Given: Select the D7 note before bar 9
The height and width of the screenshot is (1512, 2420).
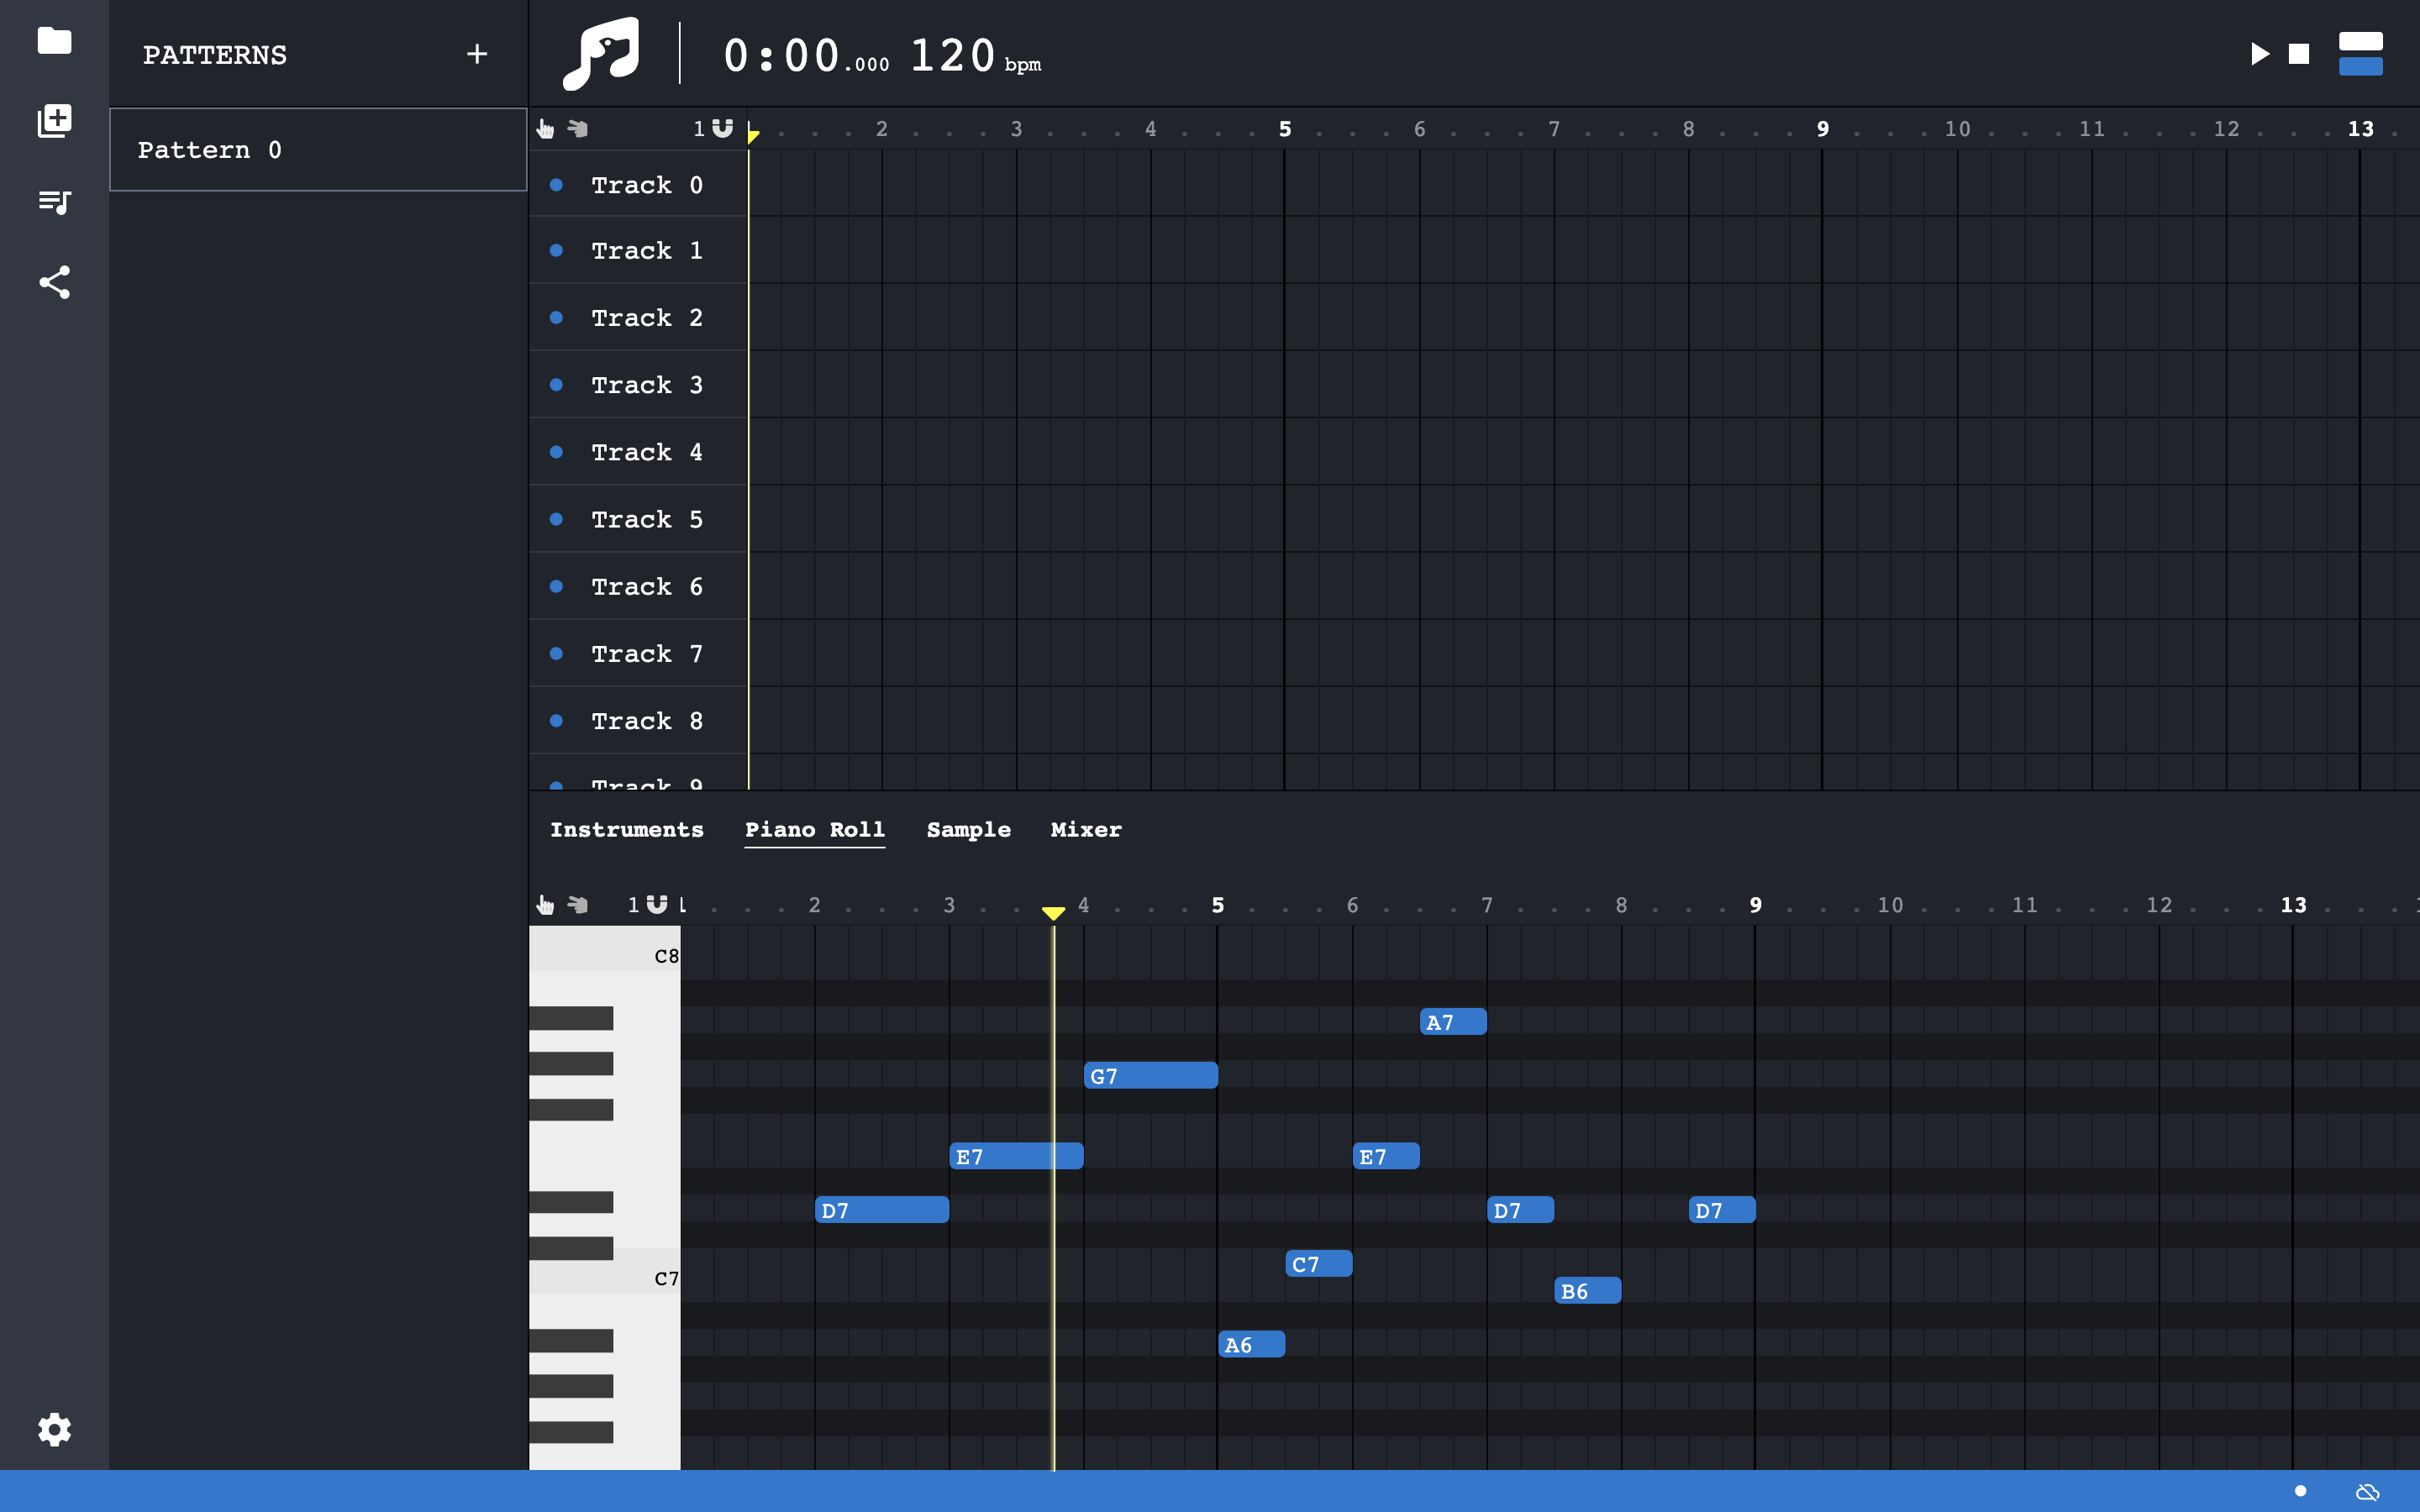Looking at the screenshot, I should coord(1722,1210).
